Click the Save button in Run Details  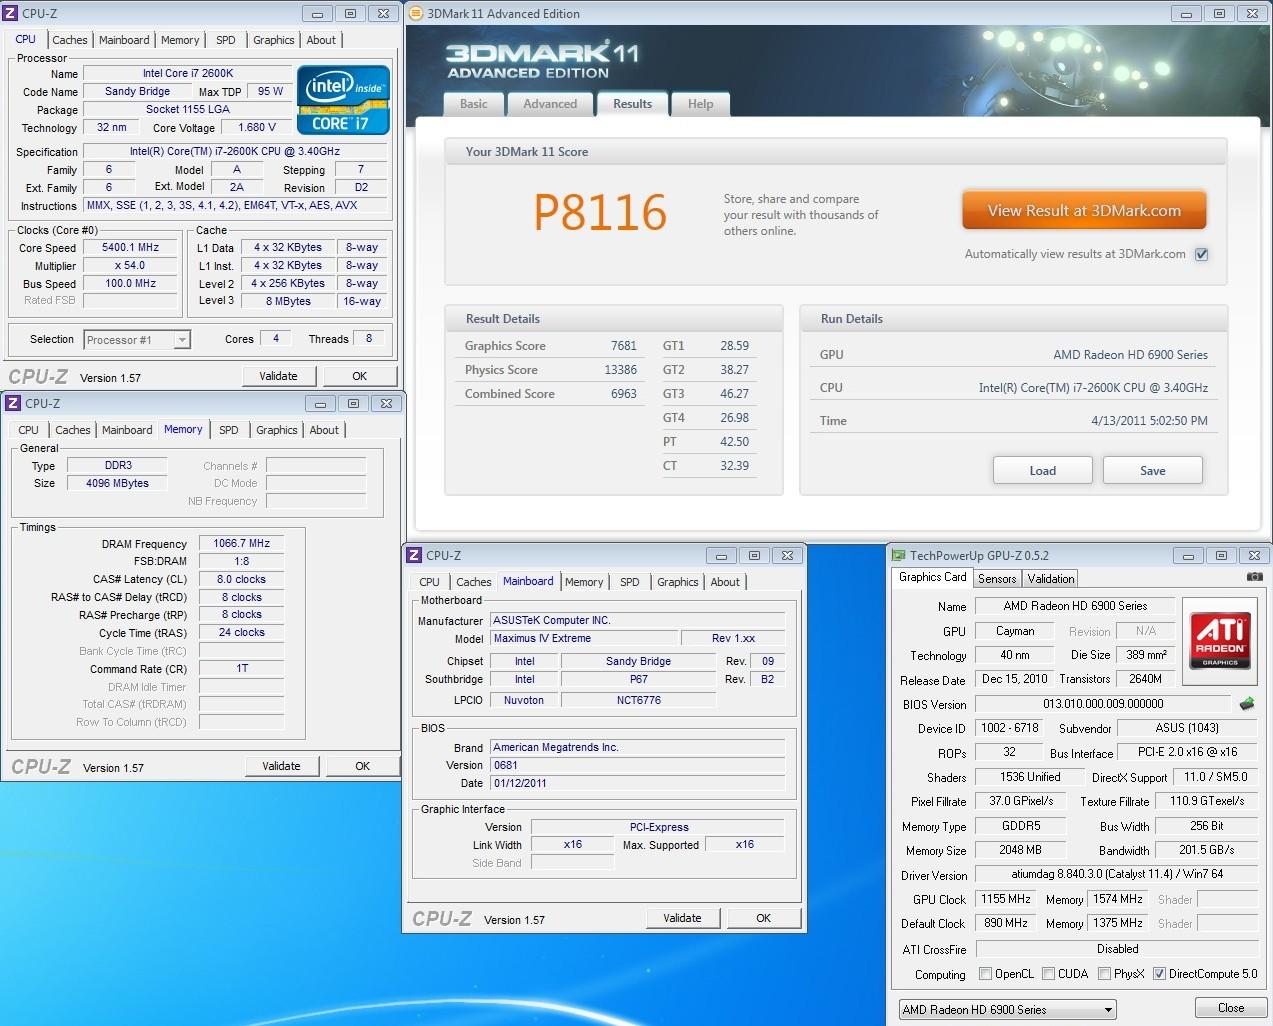tap(1153, 471)
